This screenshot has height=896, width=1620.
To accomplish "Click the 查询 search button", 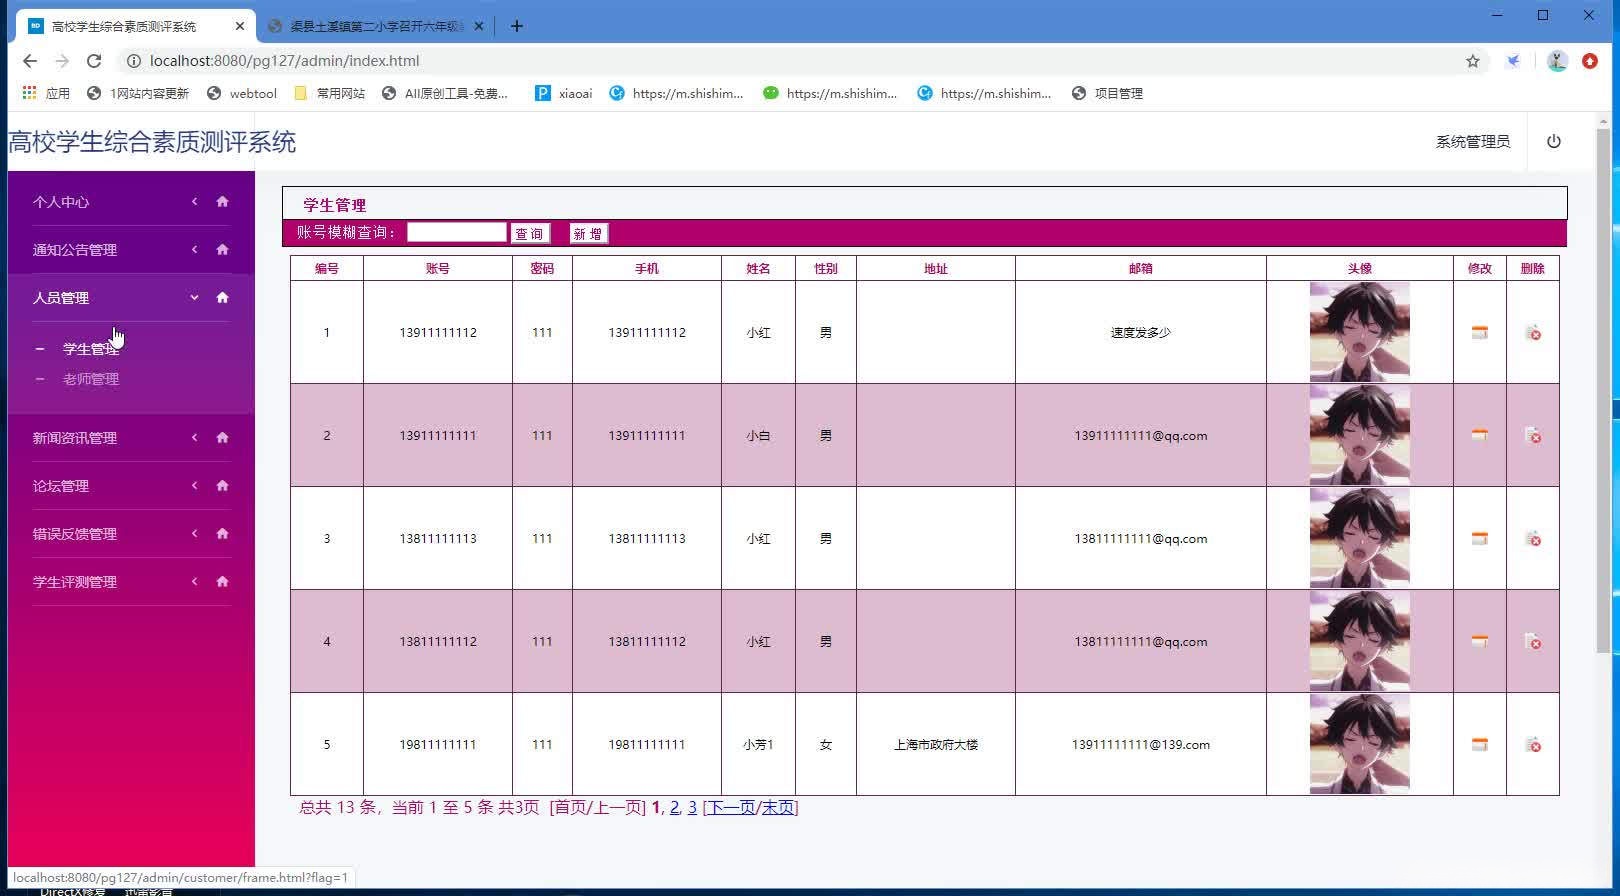I will click(x=530, y=234).
